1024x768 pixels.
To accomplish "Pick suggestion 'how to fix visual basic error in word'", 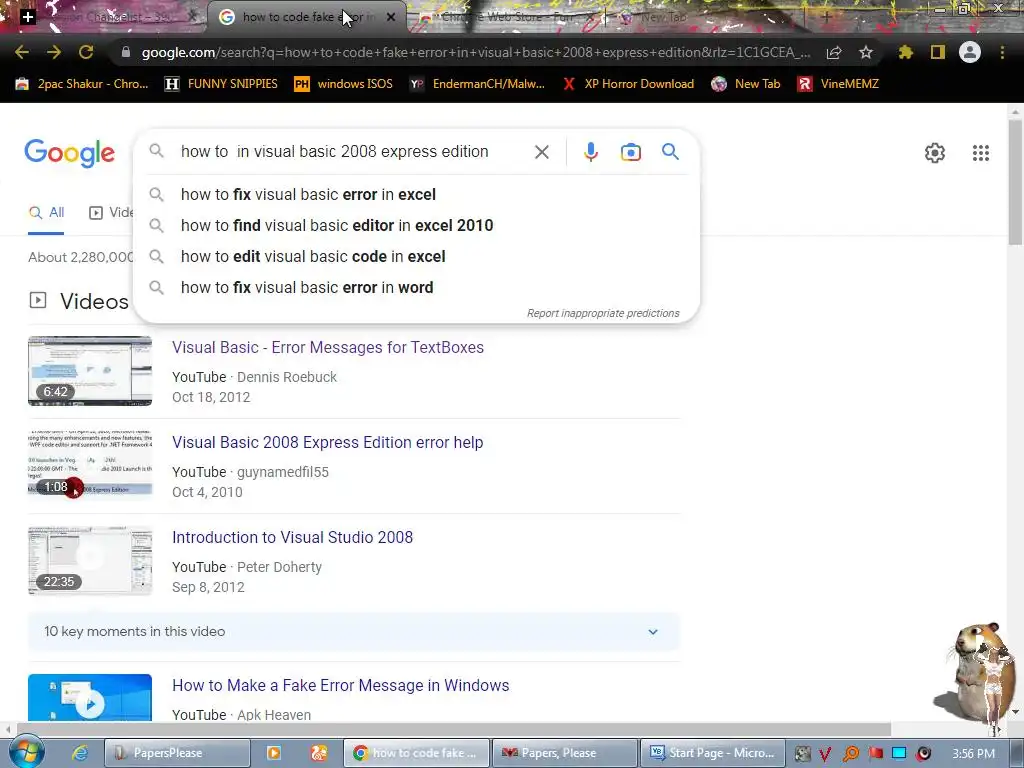I will point(417,287).
